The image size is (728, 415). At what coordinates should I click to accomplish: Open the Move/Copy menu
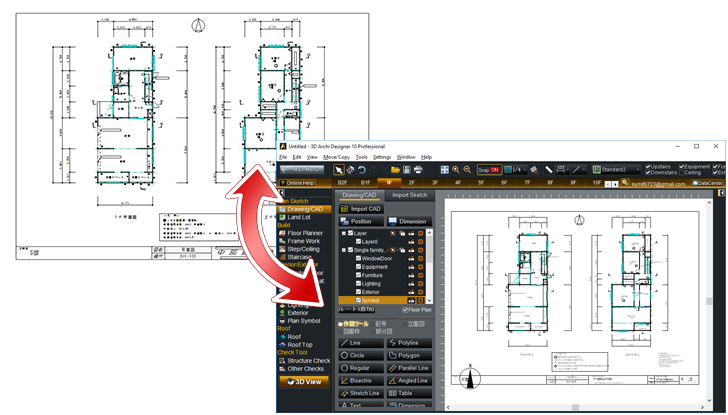coord(336,157)
